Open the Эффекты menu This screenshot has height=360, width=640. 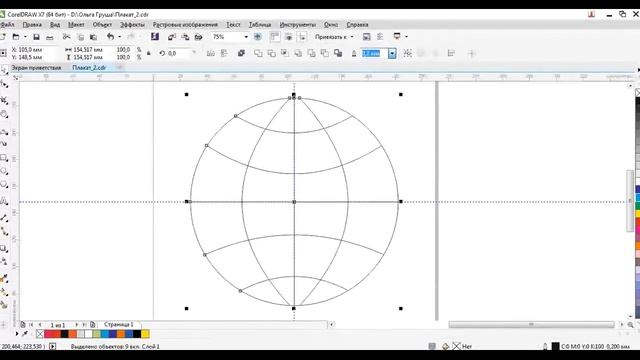click(x=132, y=25)
